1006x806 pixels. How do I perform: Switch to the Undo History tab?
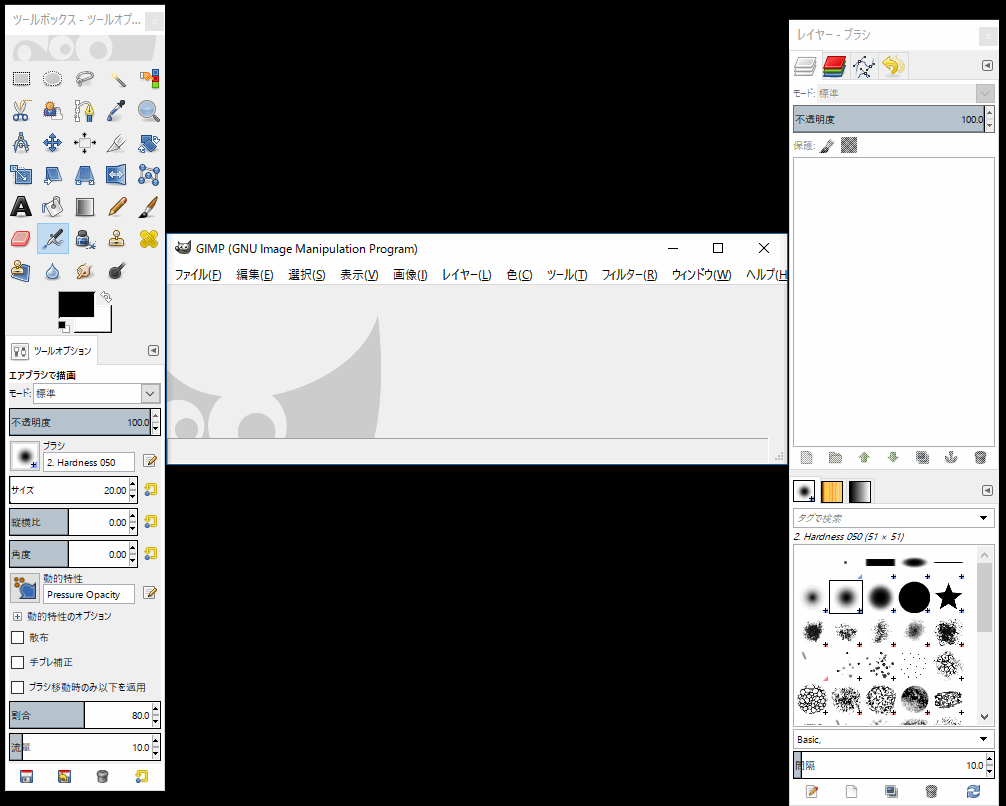[x=893, y=65]
